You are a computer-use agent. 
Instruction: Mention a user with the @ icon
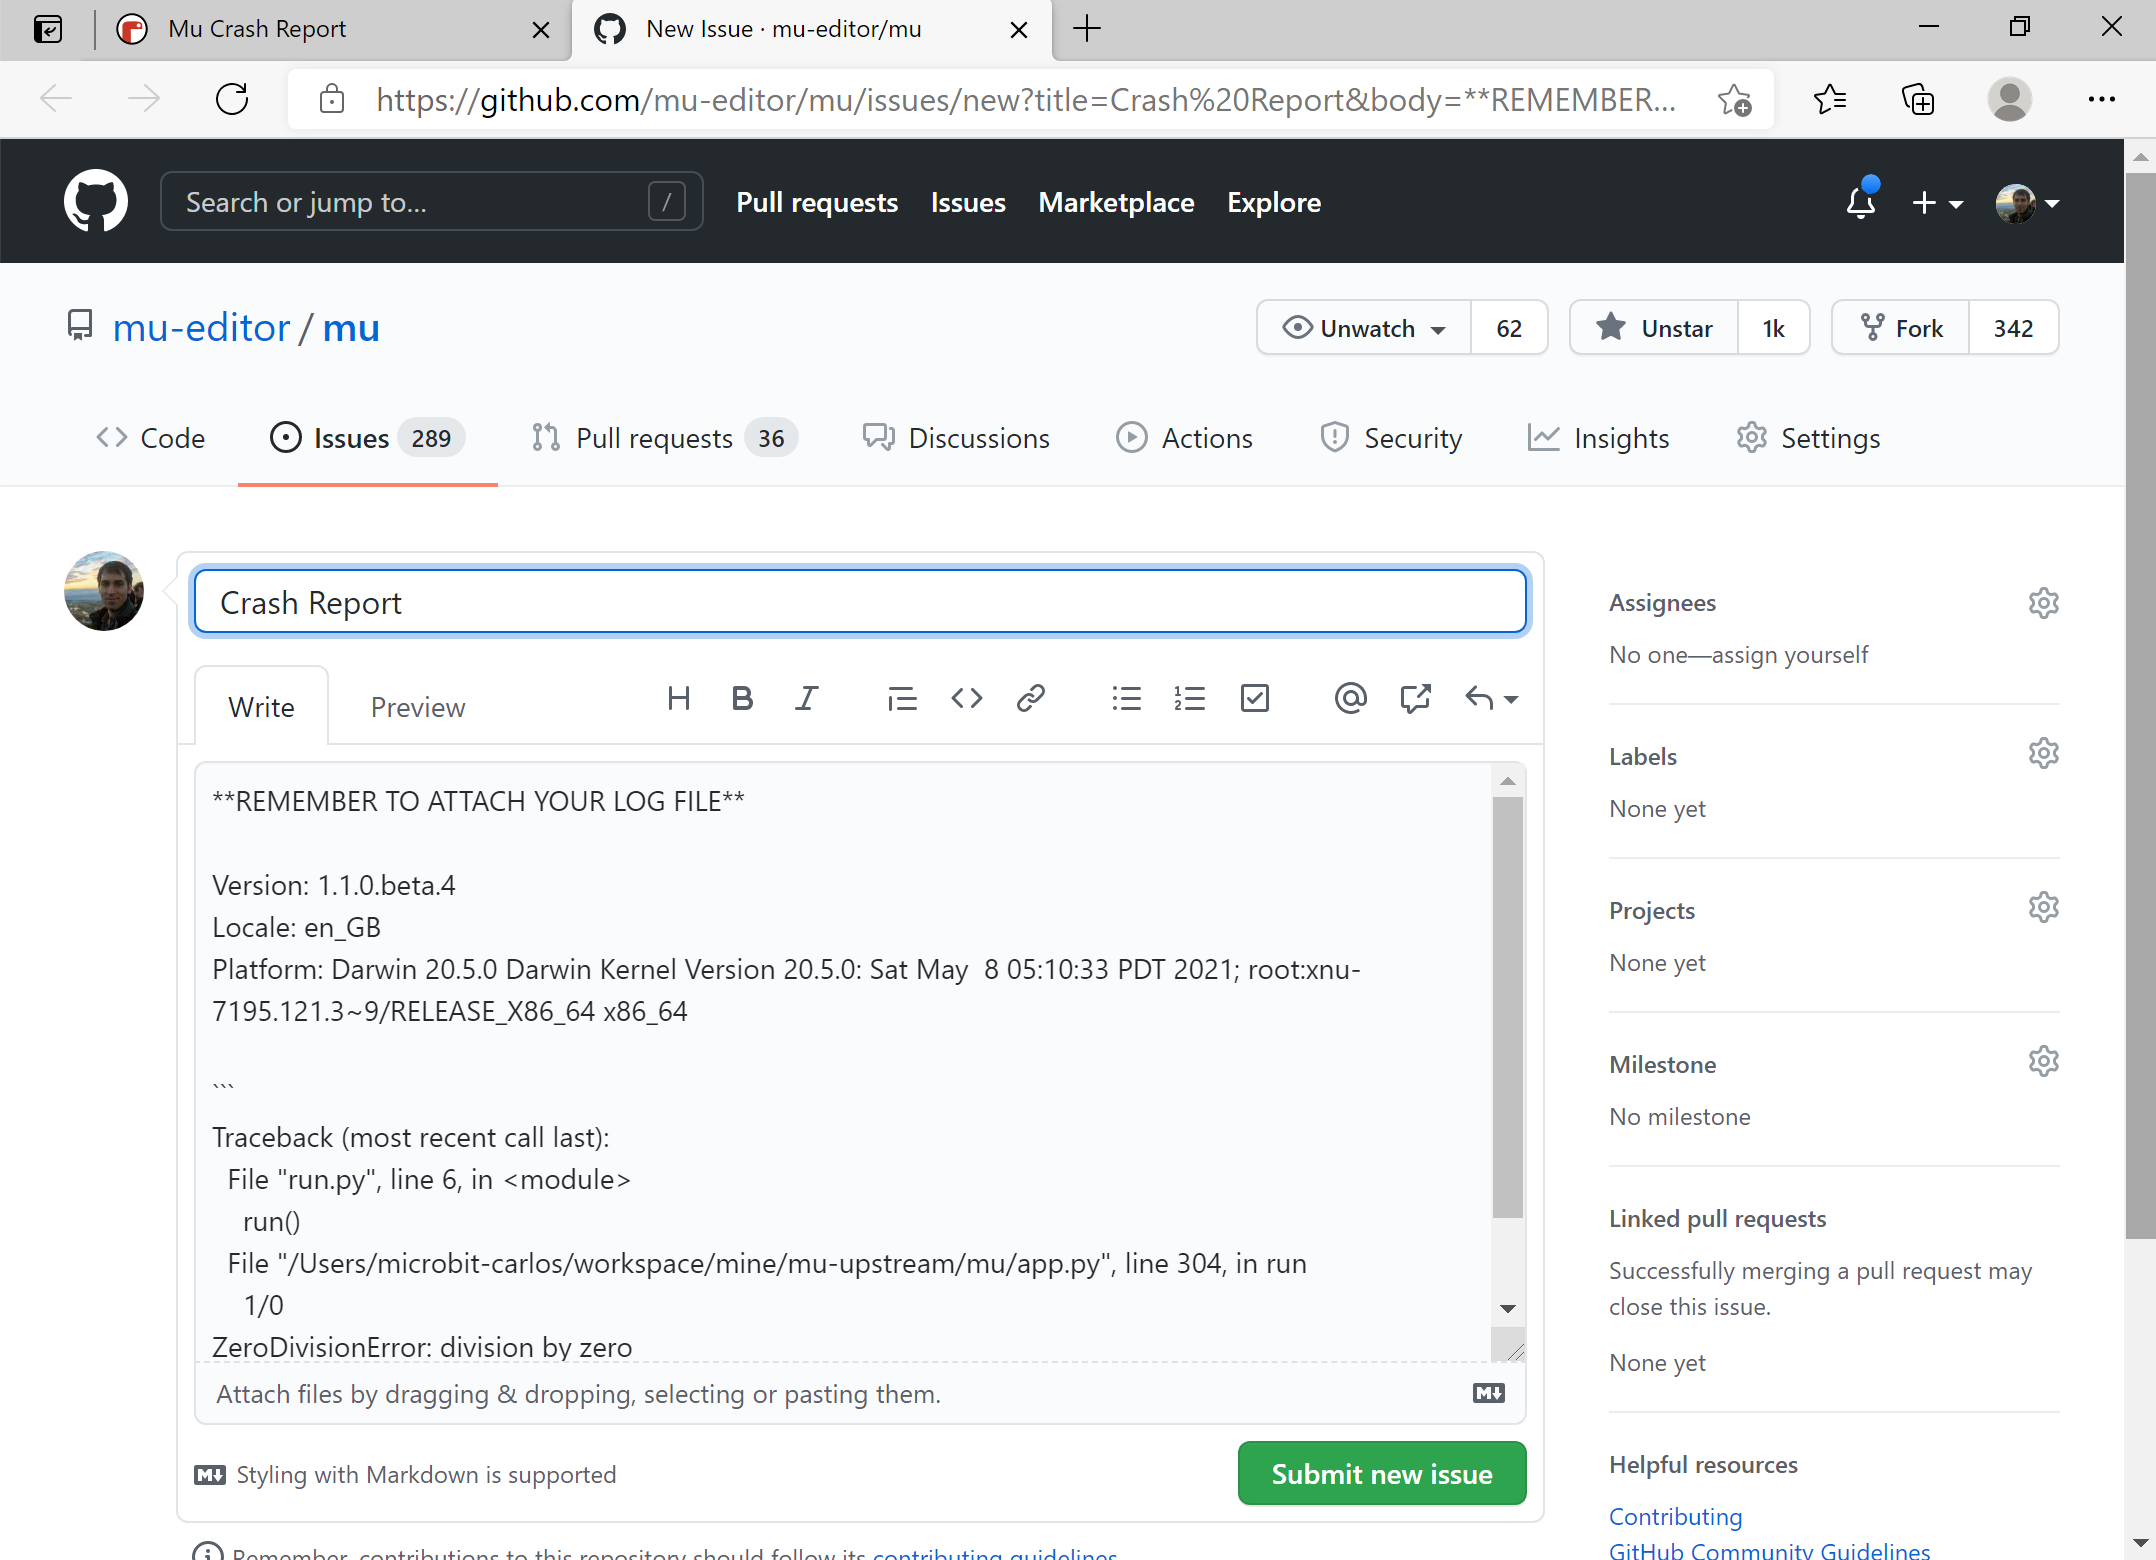coord(1350,698)
